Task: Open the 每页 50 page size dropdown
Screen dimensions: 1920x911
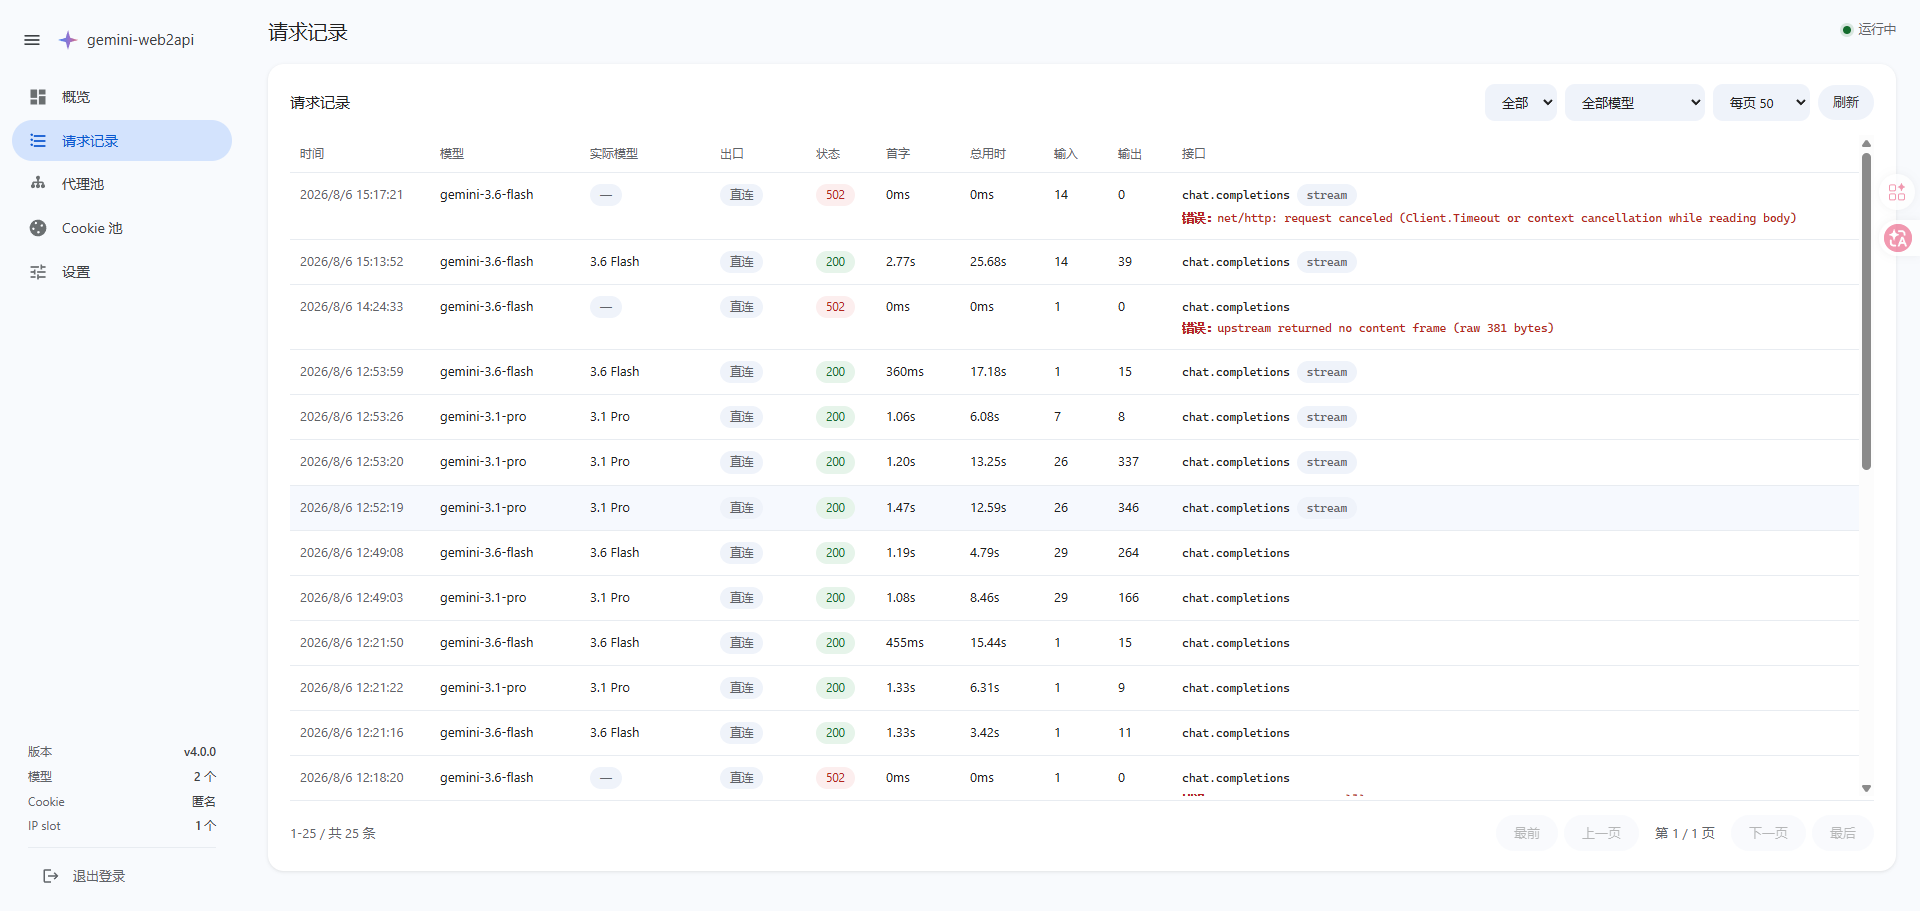Action: [x=1762, y=103]
